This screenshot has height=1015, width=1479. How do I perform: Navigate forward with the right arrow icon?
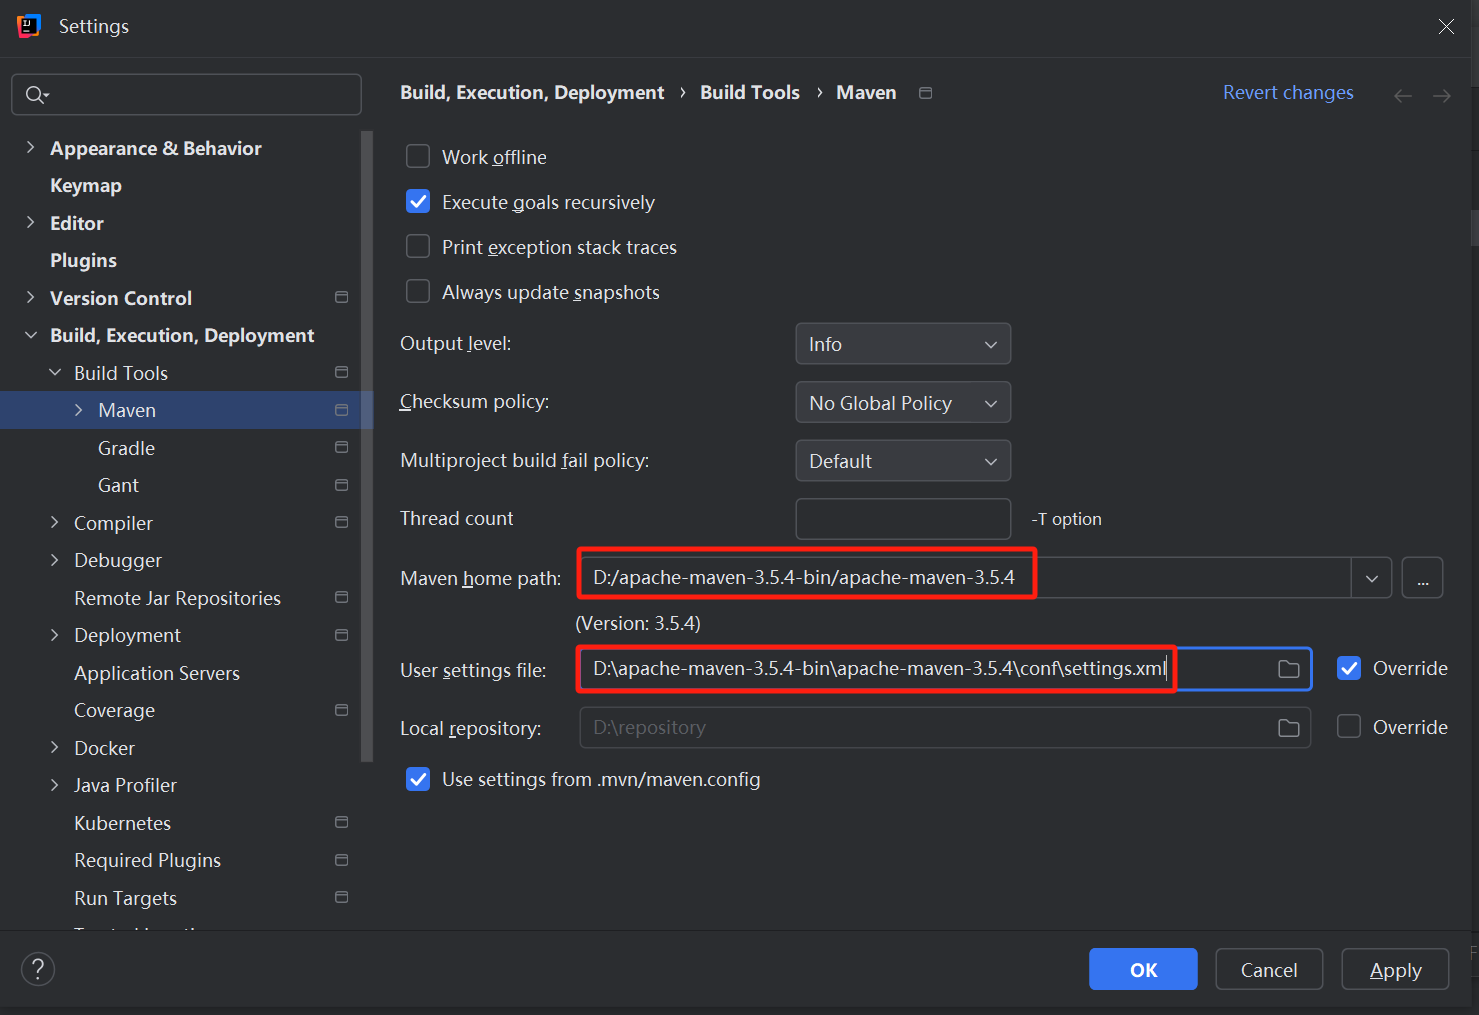click(1441, 96)
